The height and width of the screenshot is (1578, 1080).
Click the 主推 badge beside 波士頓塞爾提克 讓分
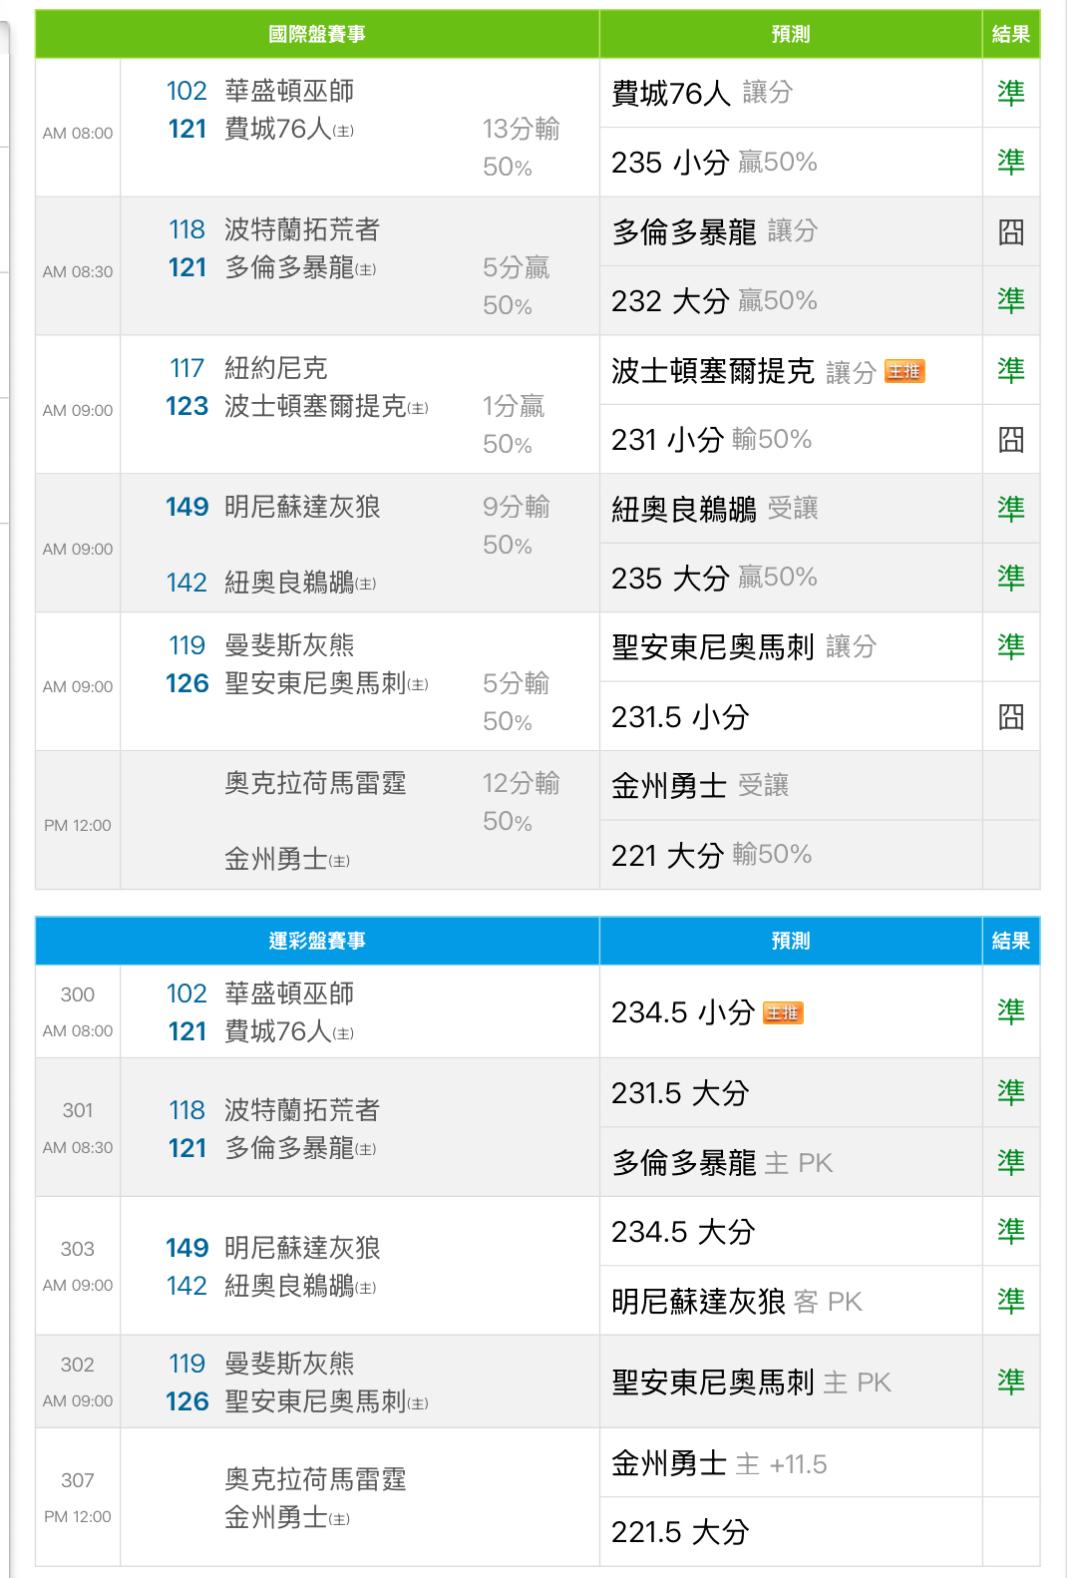click(904, 372)
